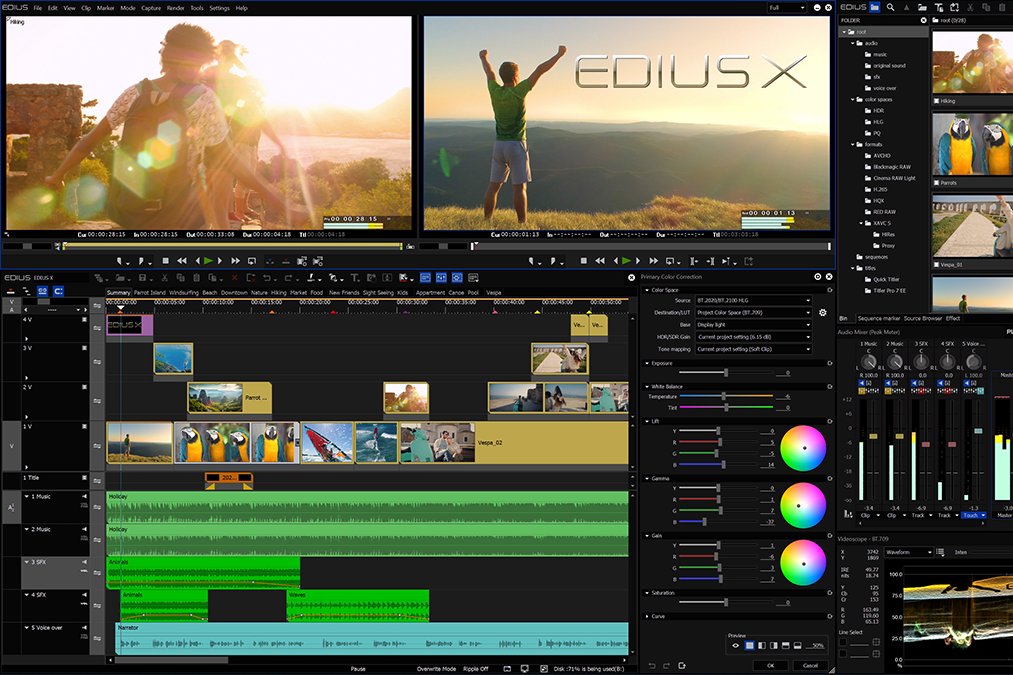Open the Source color space dropdown

click(753, 300)
